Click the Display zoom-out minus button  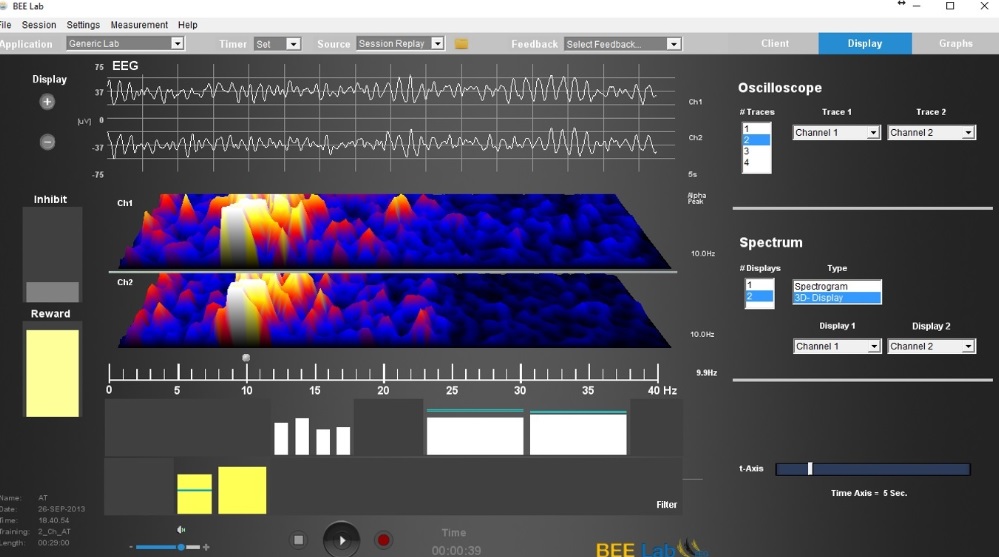click(47, 142)
